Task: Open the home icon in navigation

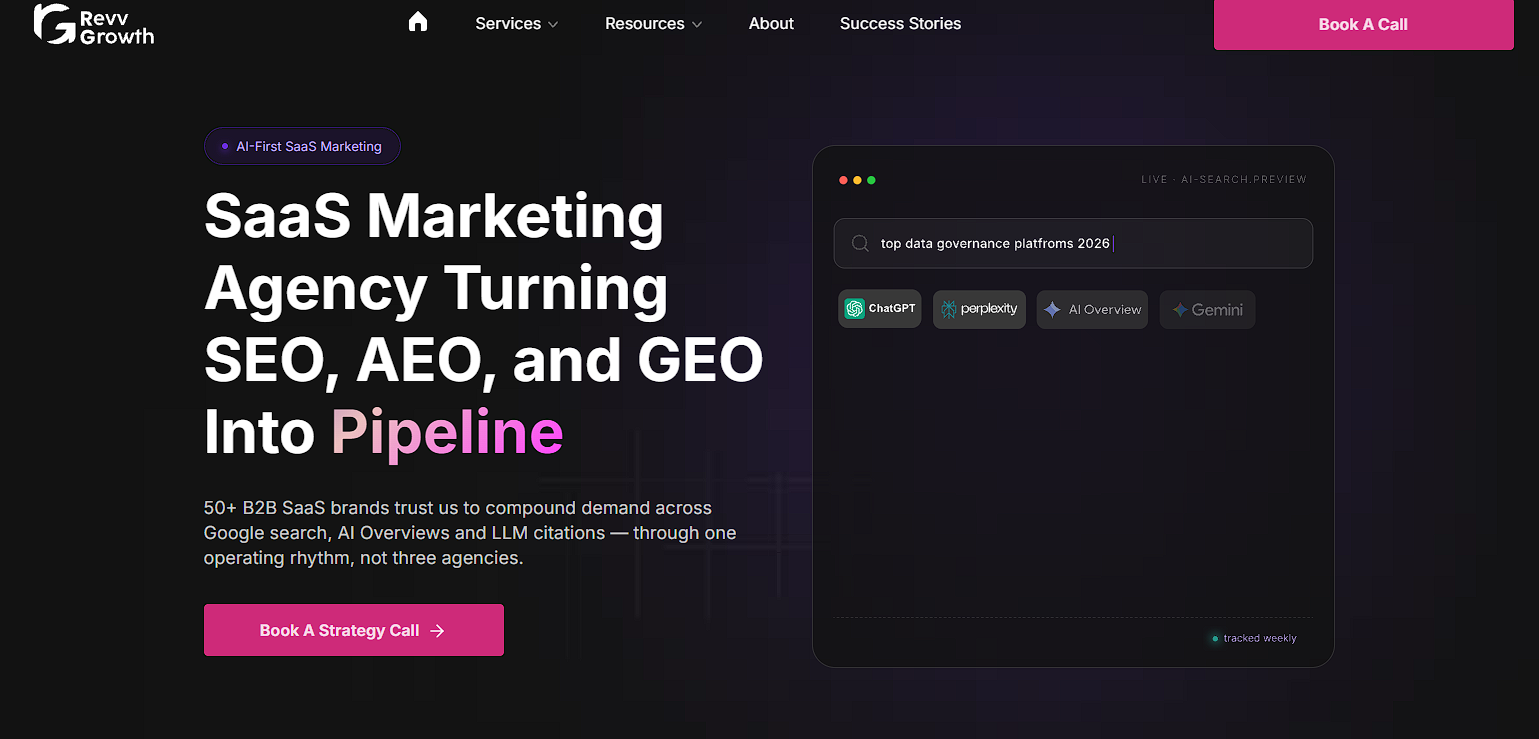Action: (x=418, y=22)
